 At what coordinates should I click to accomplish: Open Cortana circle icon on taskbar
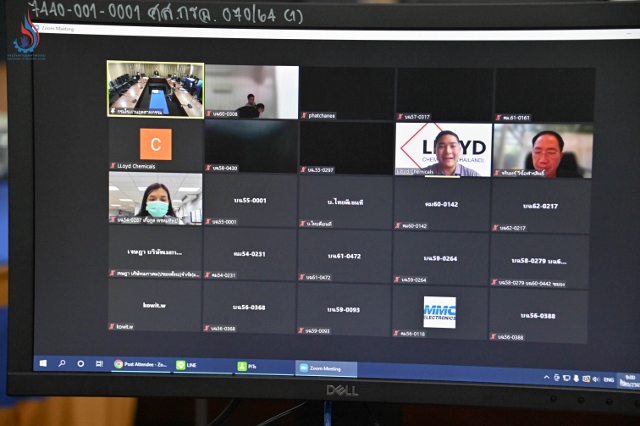[81, 363]
